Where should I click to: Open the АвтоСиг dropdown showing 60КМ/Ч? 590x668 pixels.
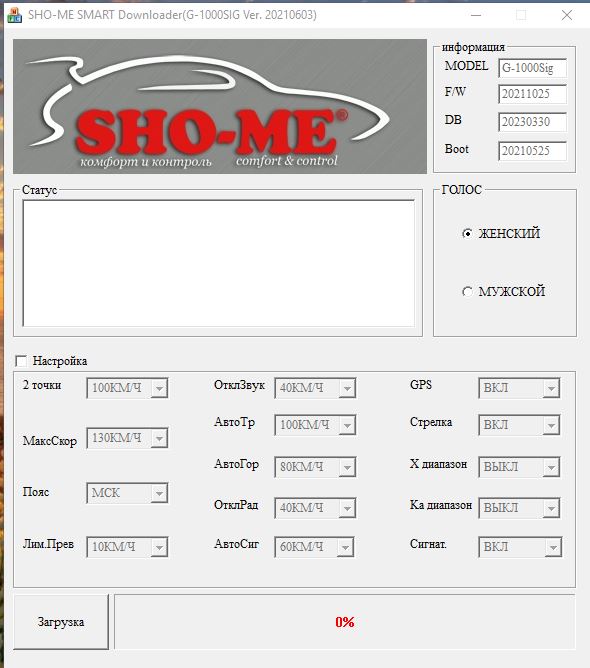pyautogui.click(x=314, y=547)
